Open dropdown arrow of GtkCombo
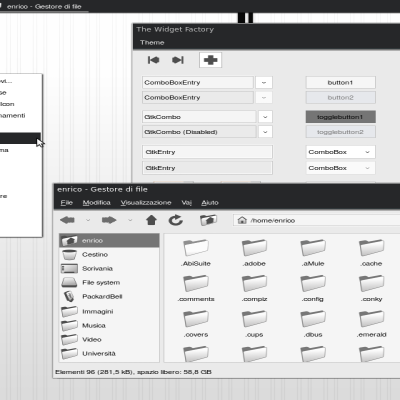400x400 pixels. (265, 117)
